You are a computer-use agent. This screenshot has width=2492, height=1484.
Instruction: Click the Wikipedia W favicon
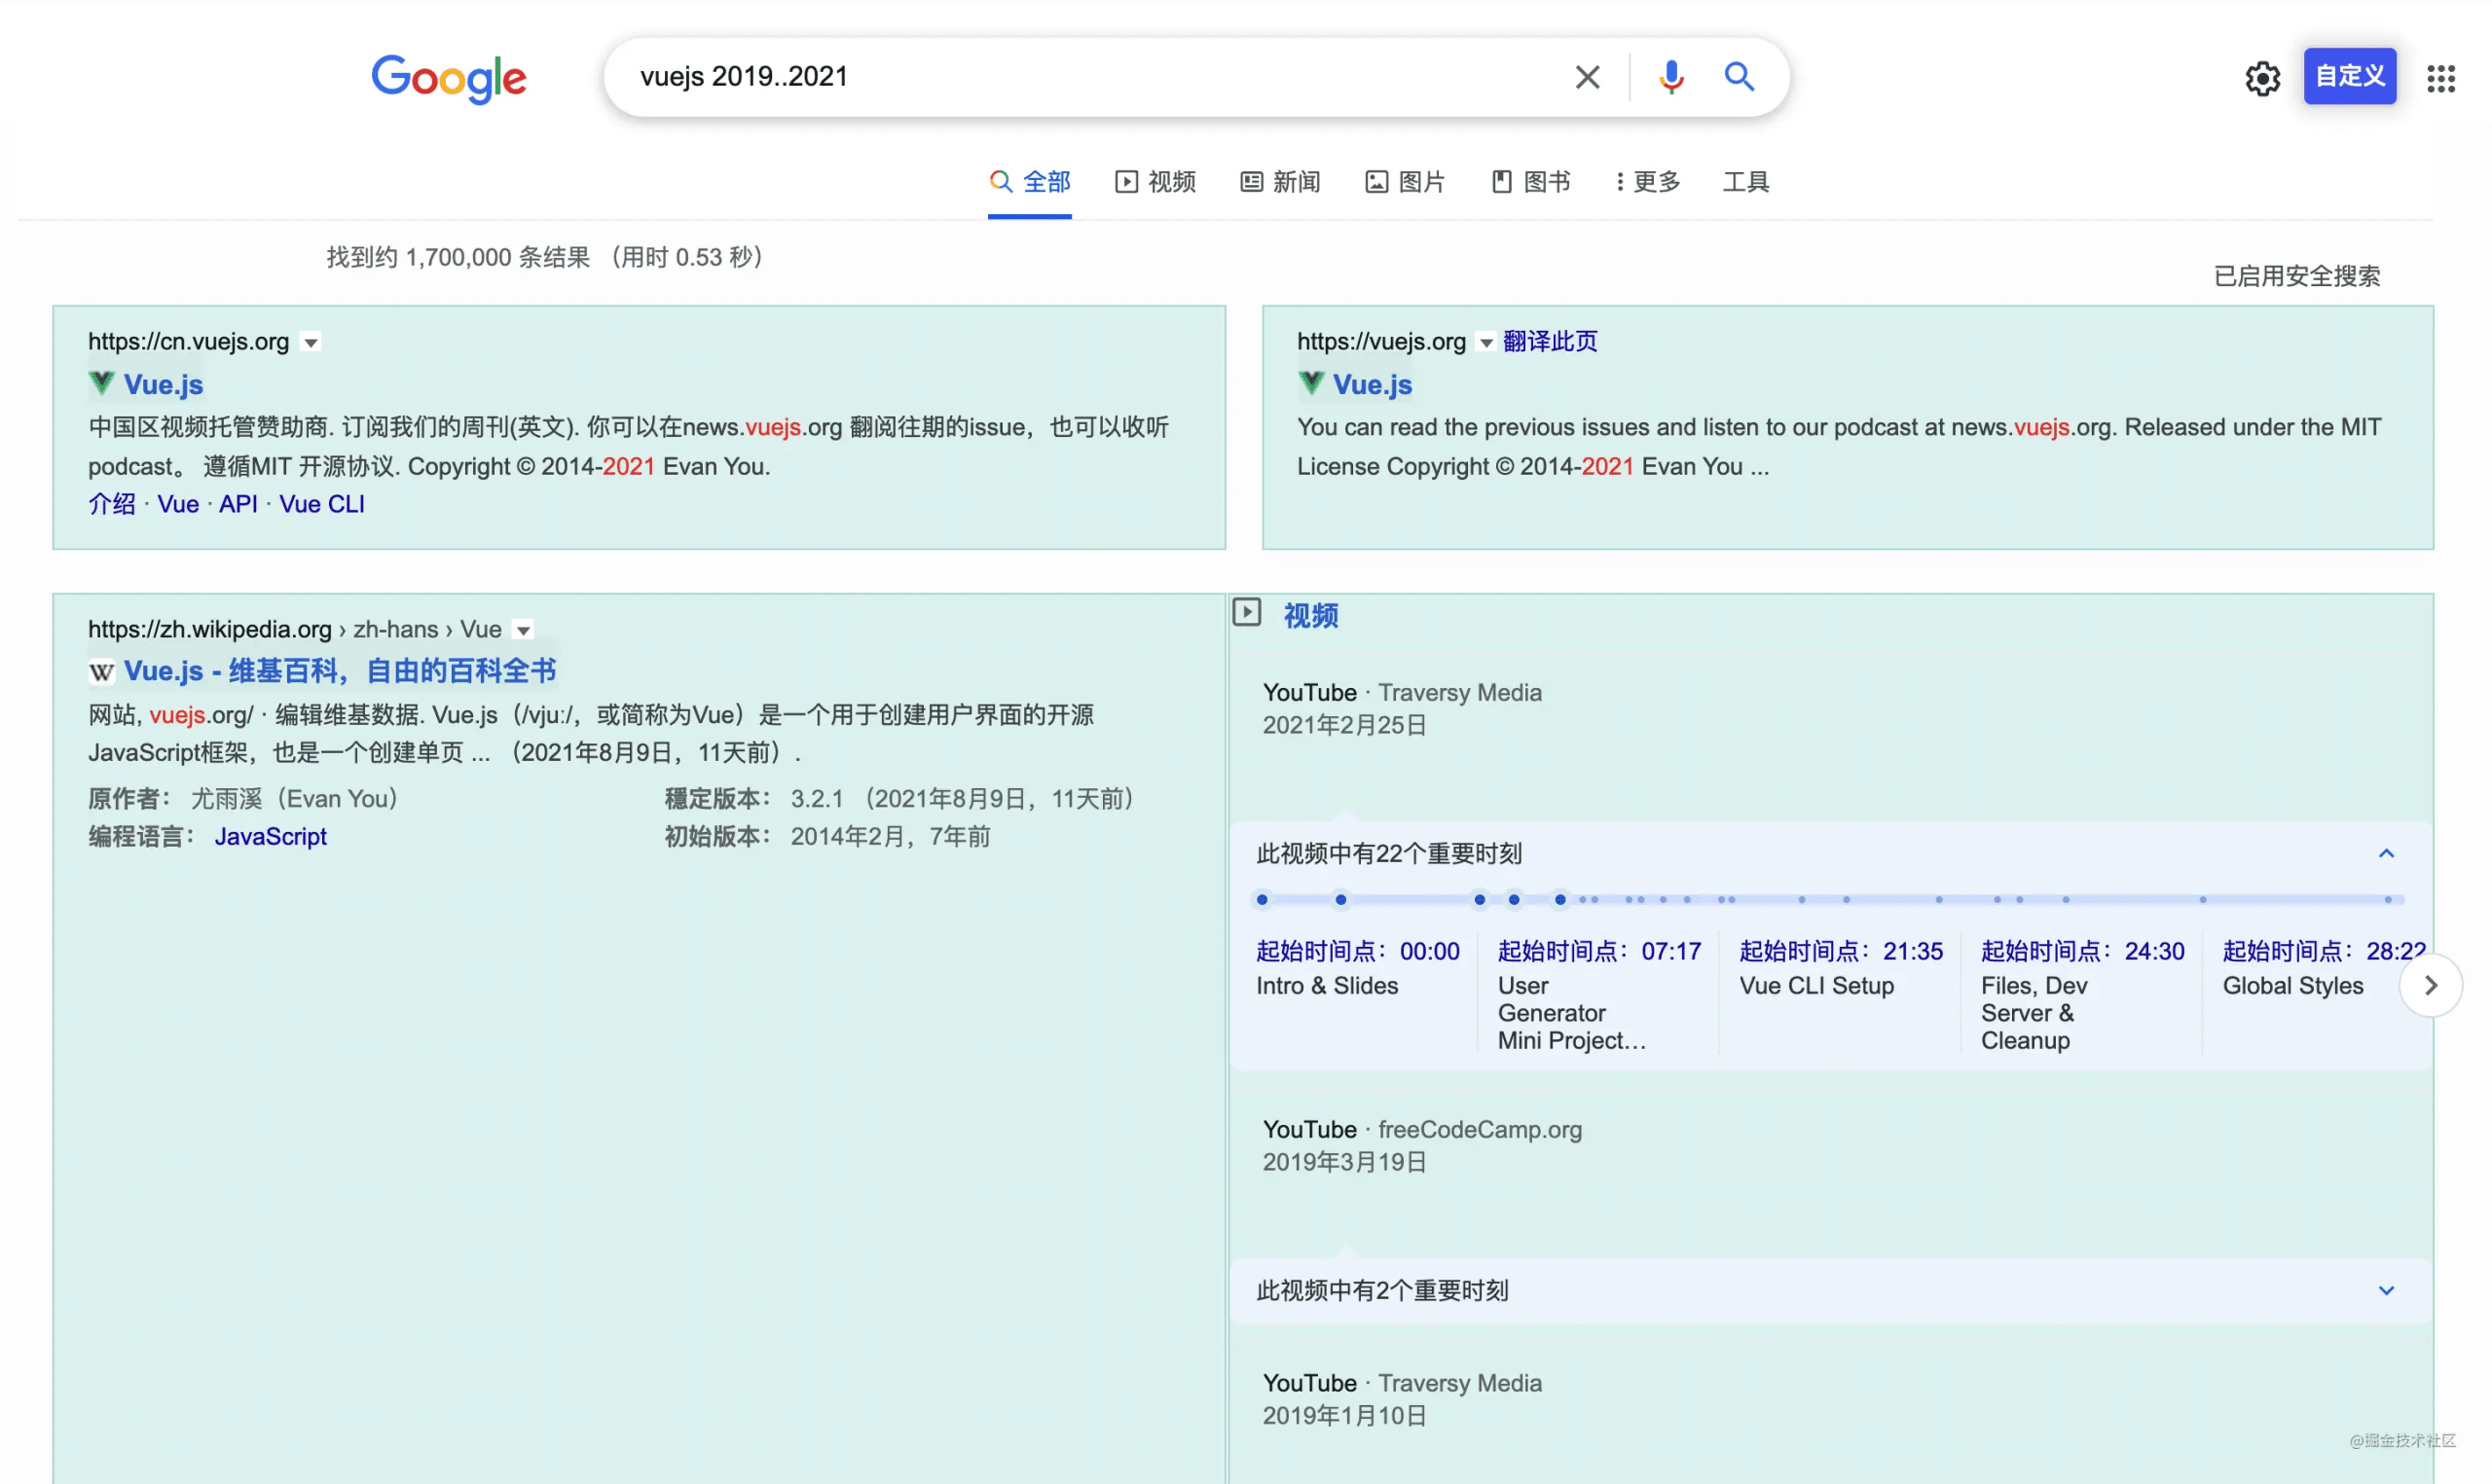click(x=101, y=672)
